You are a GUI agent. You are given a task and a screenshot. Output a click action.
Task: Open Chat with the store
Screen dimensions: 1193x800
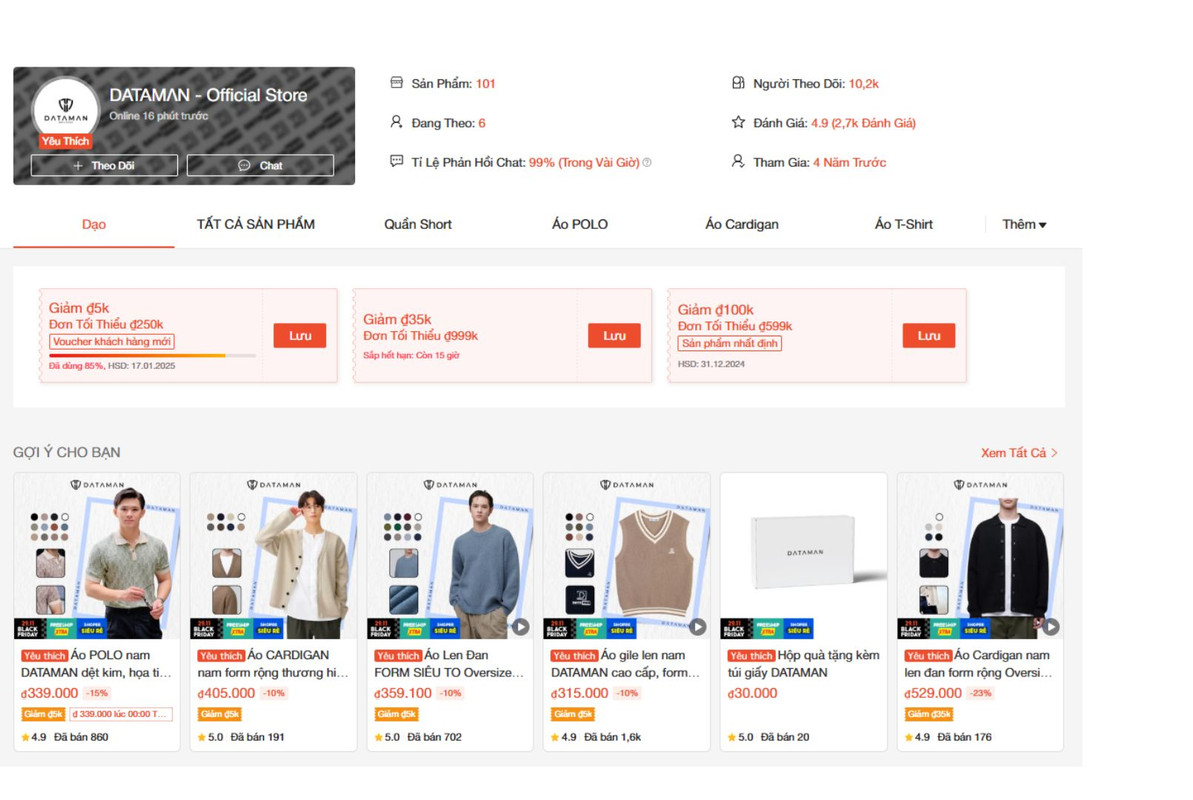coord(260,165)
